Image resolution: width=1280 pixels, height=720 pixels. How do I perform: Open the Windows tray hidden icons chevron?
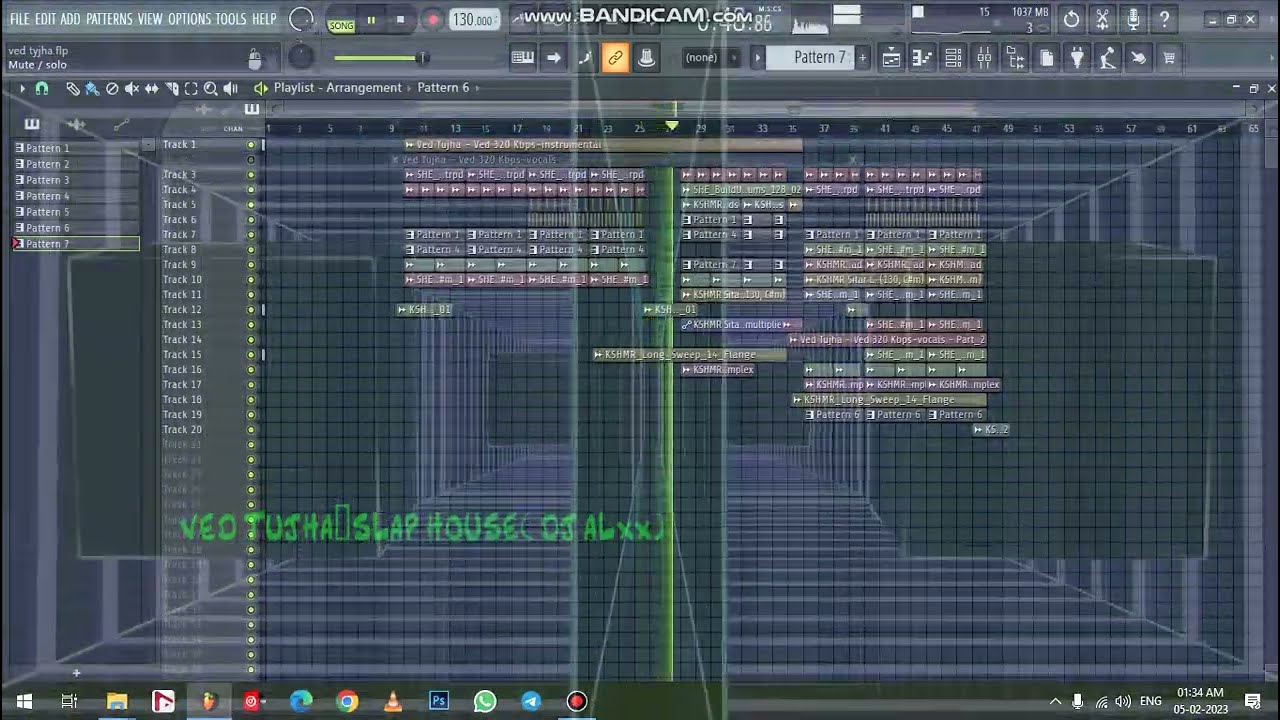tap(1054, 701)
